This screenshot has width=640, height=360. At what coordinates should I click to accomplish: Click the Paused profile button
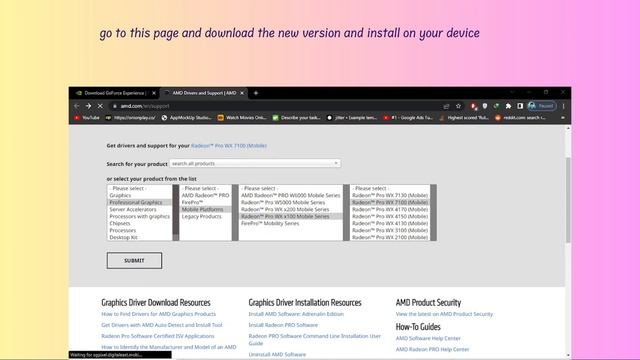[x=542, y=106]
